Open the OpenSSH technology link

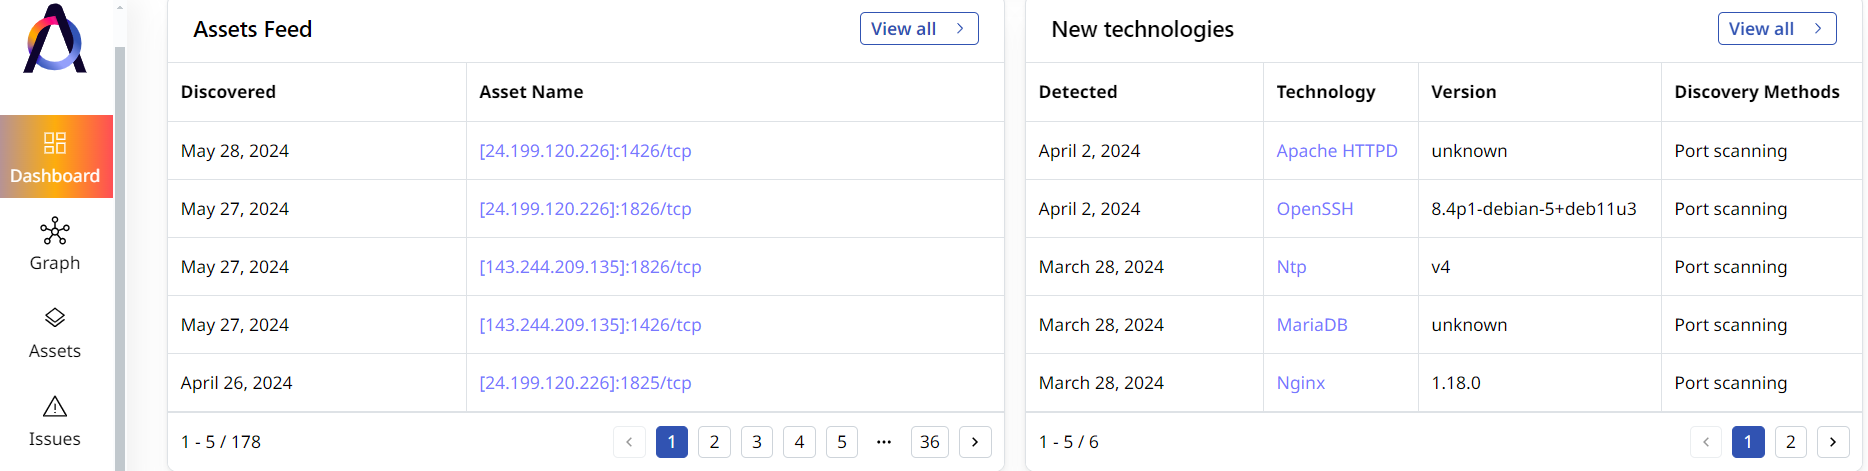click(1315, 209)
